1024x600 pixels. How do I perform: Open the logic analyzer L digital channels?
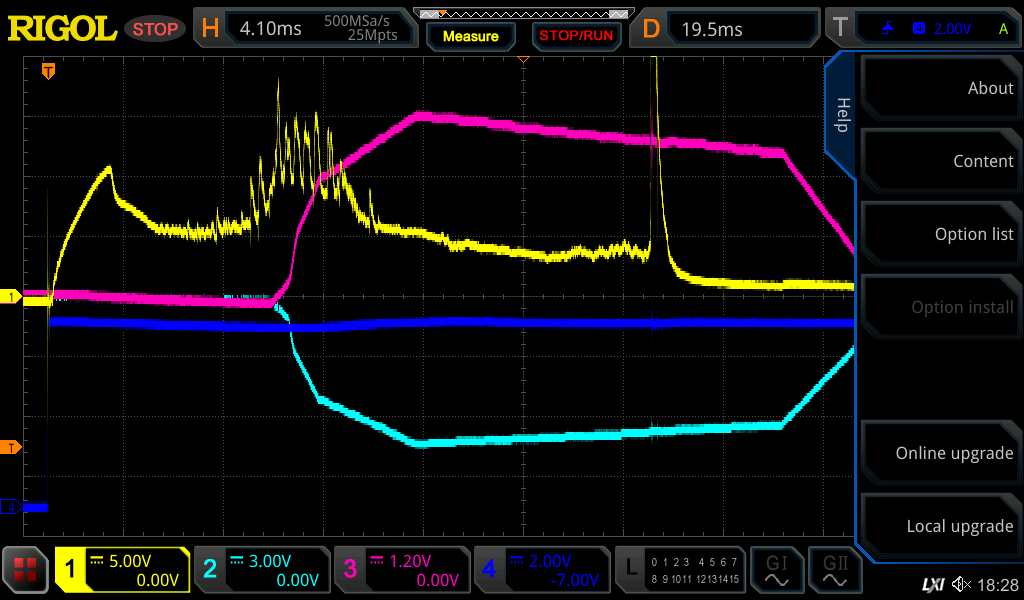pos(680,570)
